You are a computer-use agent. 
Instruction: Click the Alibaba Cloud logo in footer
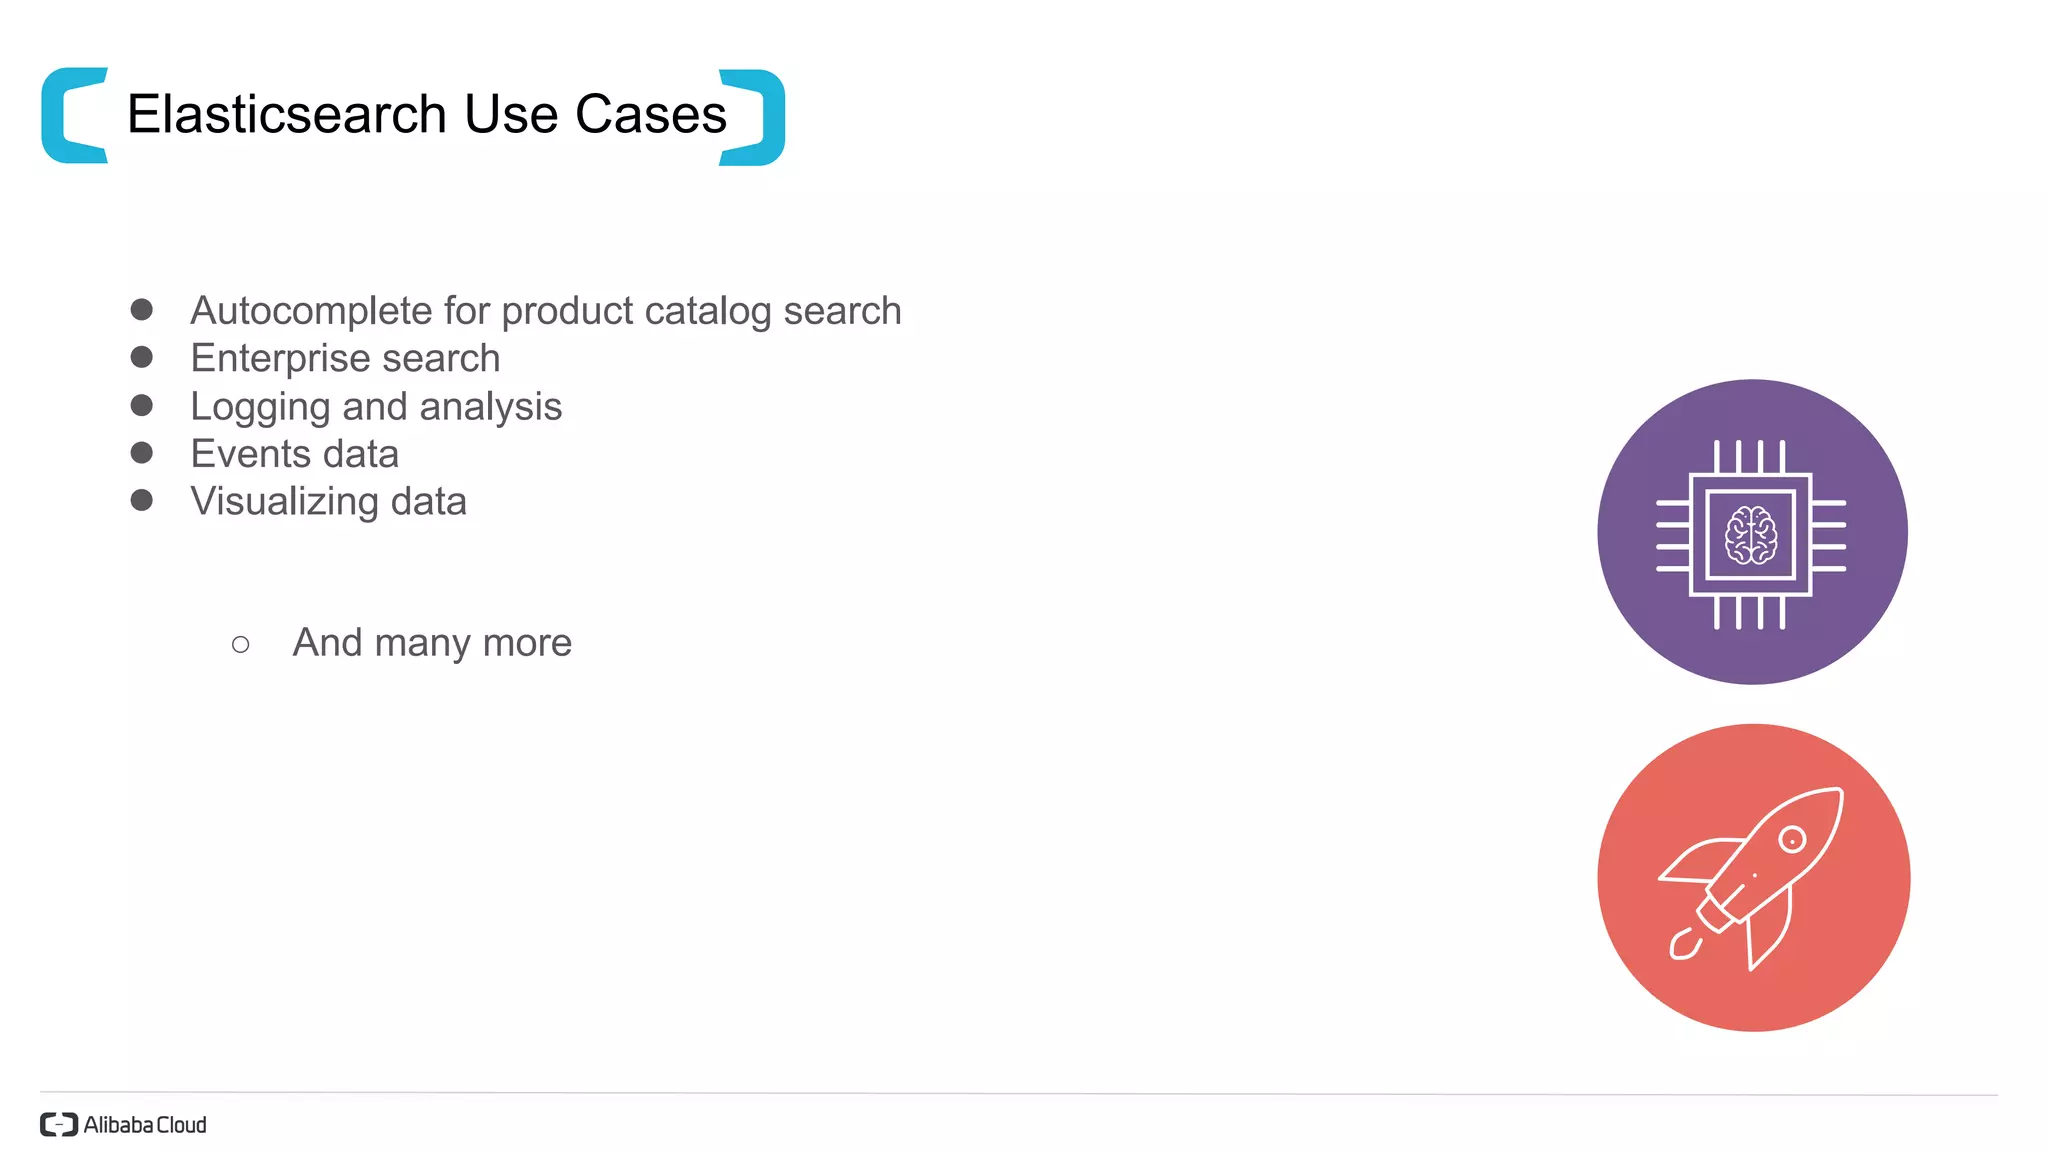[123, 1125]
